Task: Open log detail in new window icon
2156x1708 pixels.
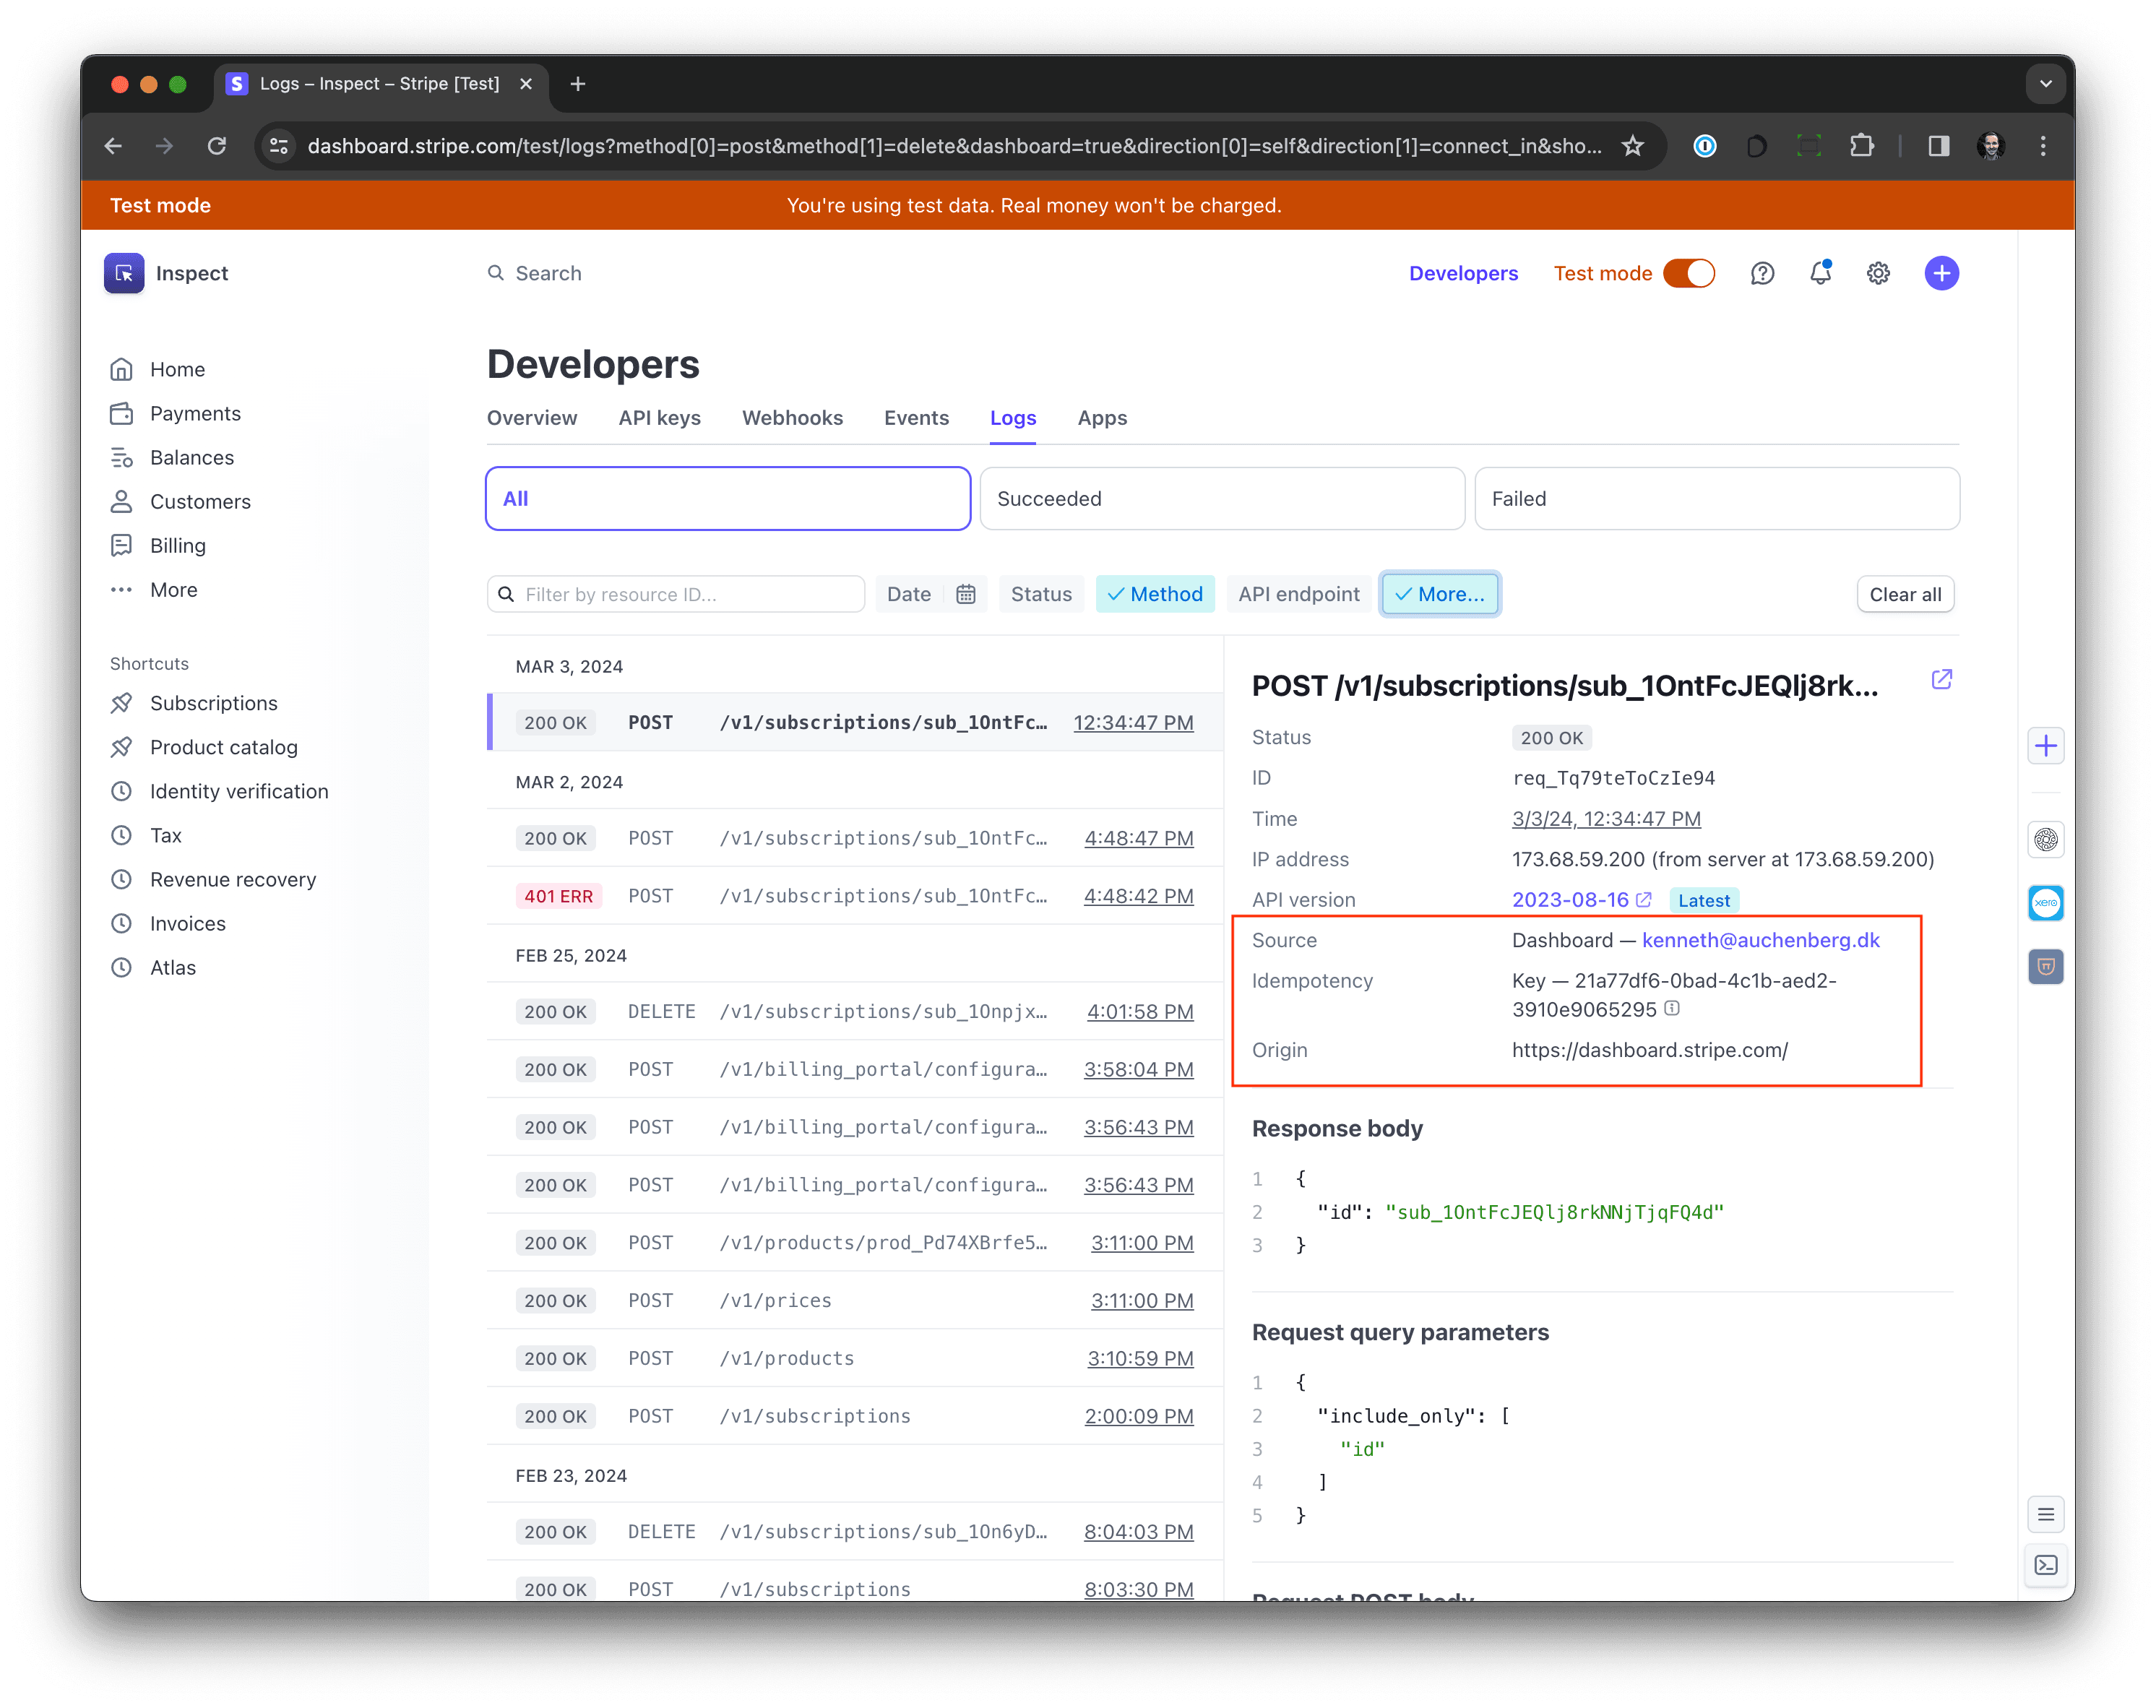Action: (1942, 680)
